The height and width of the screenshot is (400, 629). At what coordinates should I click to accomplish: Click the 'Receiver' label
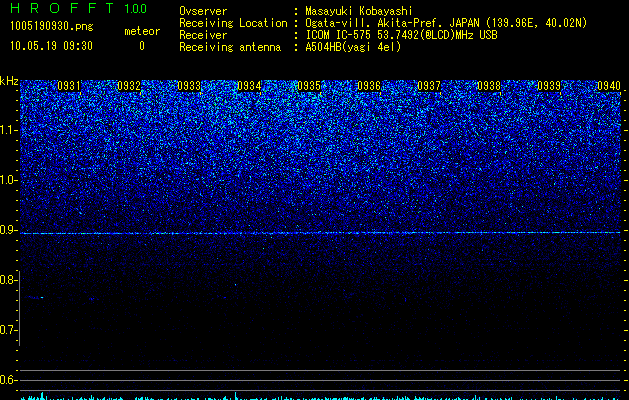tap(203, 35)
